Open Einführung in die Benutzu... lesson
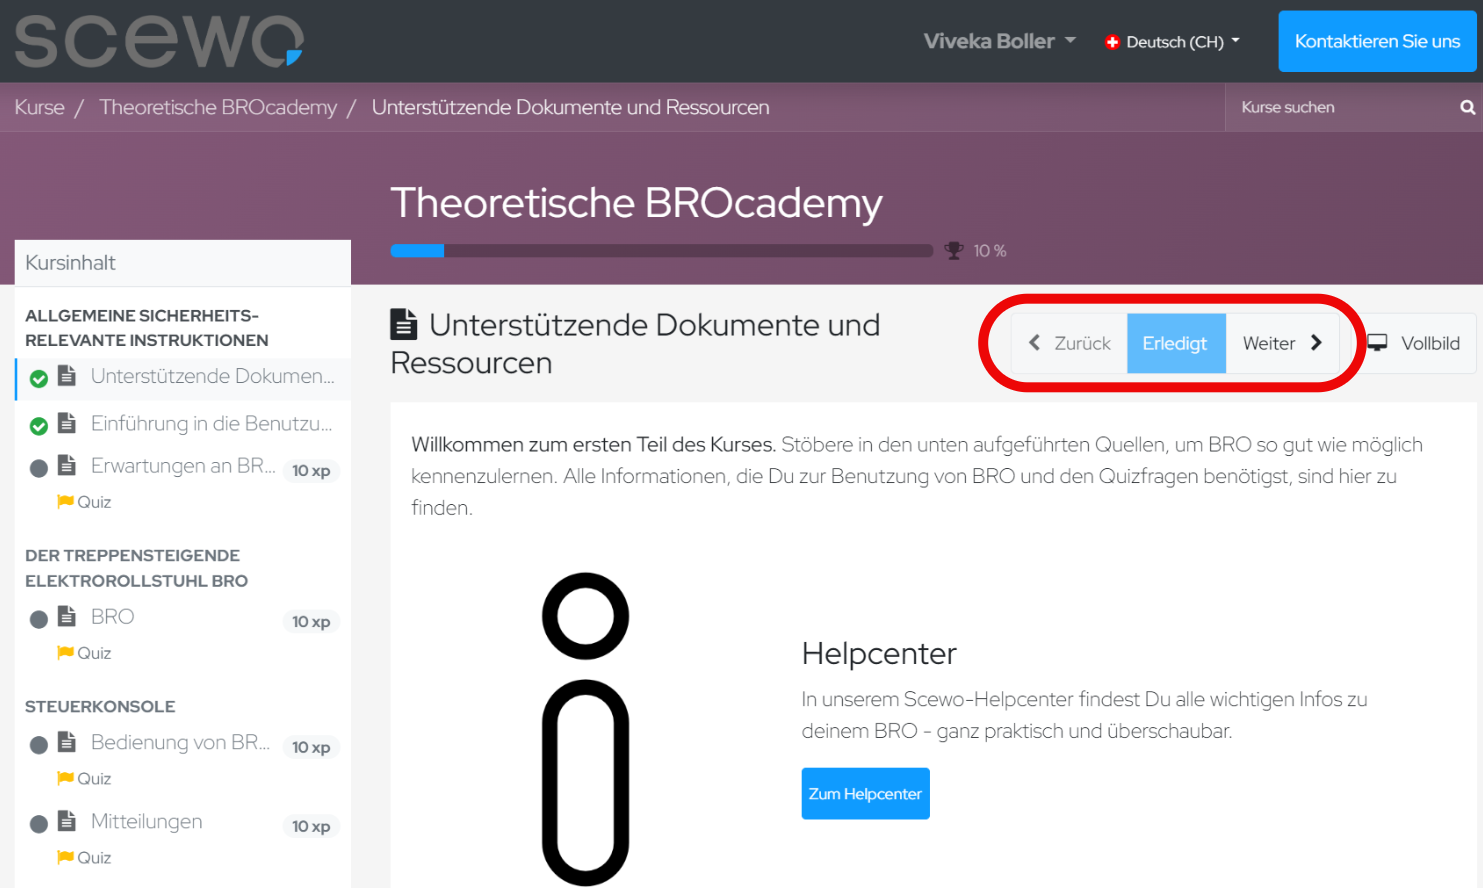The height and width of the screenshot is (888, 1483). pos(211,423)
